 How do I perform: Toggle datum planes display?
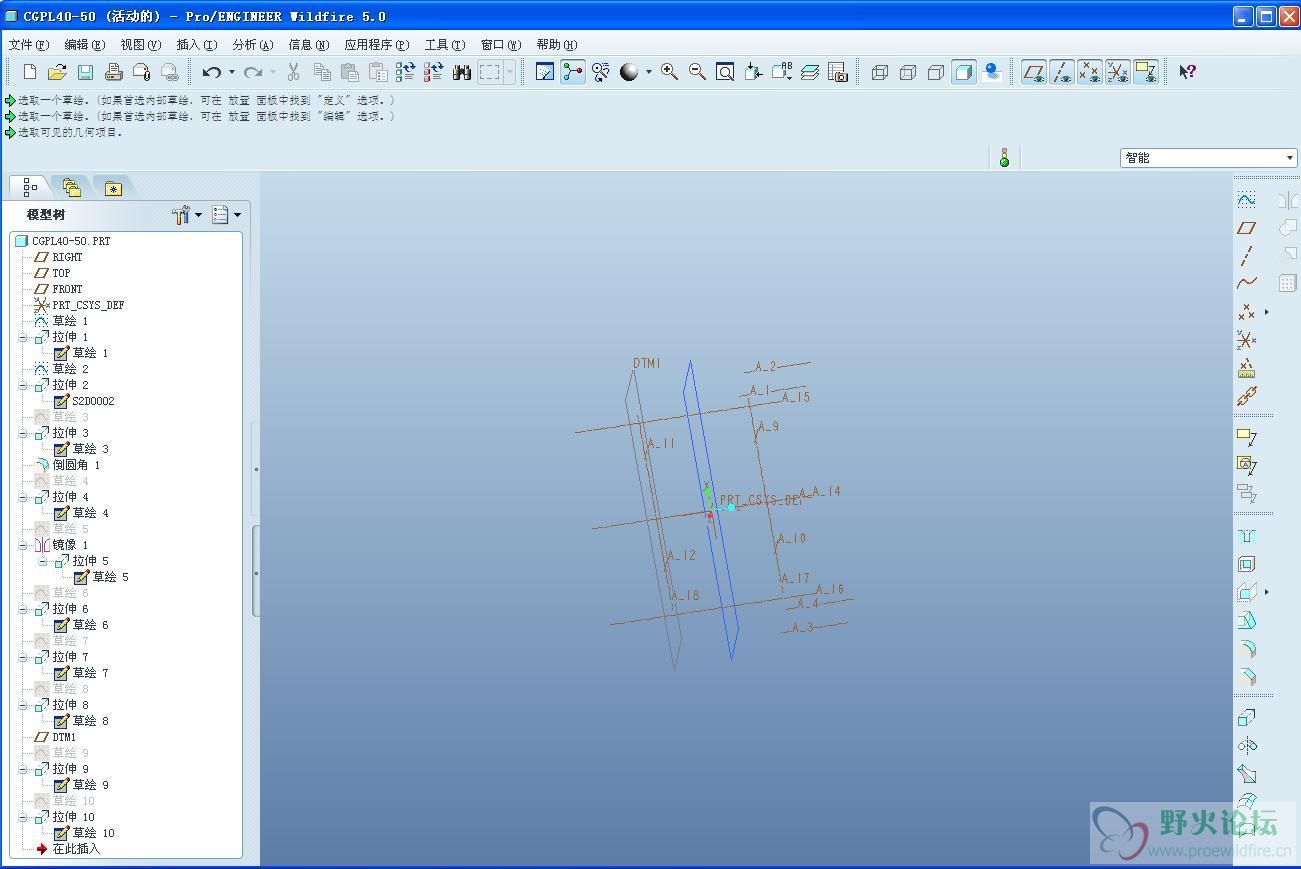tap(1034, 72)
